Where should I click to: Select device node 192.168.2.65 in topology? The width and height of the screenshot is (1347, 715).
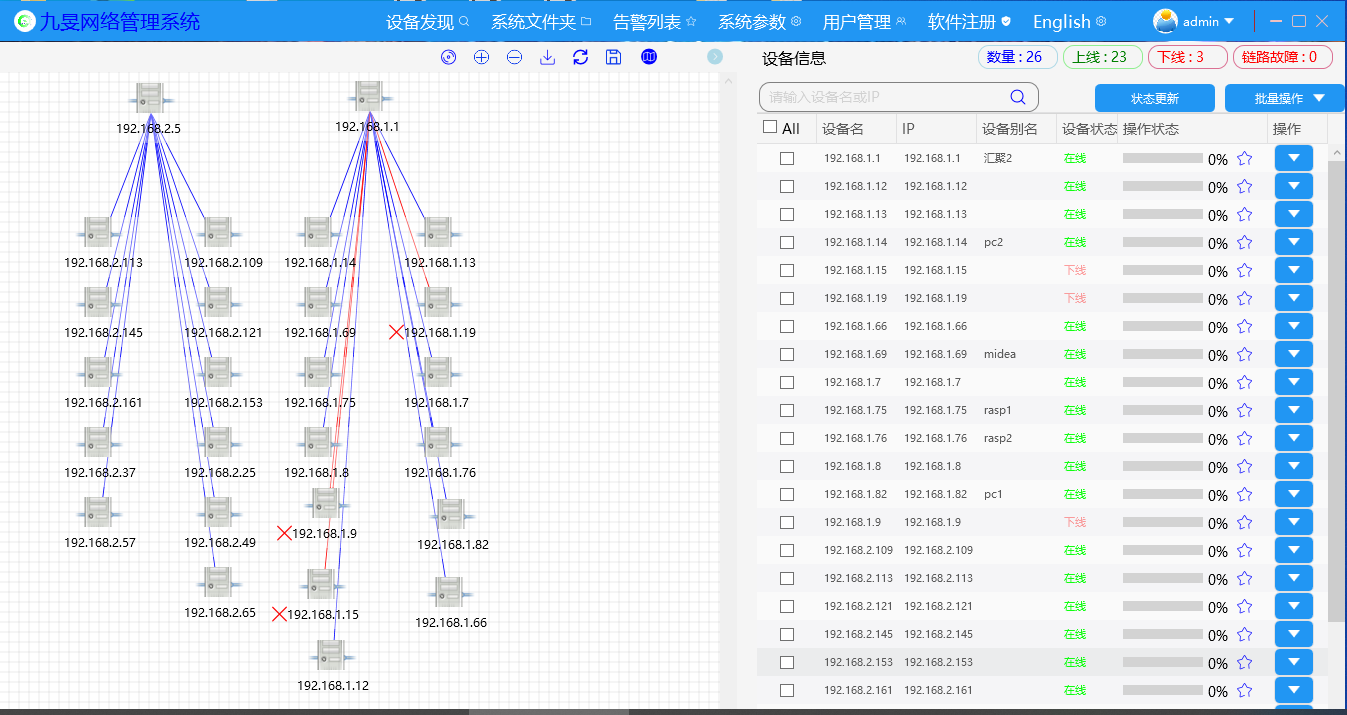coord(216,582)
